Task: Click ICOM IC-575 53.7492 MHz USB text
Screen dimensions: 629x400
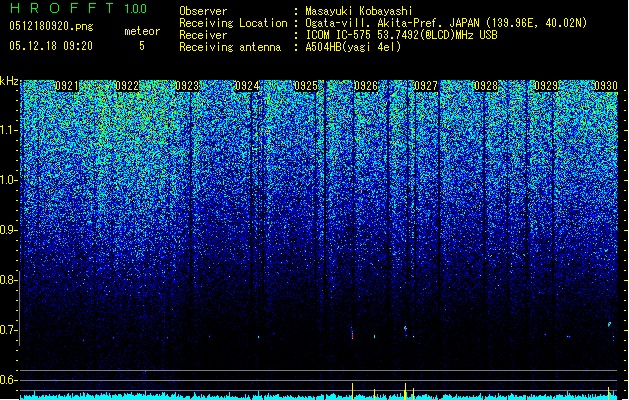Action: [401, 35]
